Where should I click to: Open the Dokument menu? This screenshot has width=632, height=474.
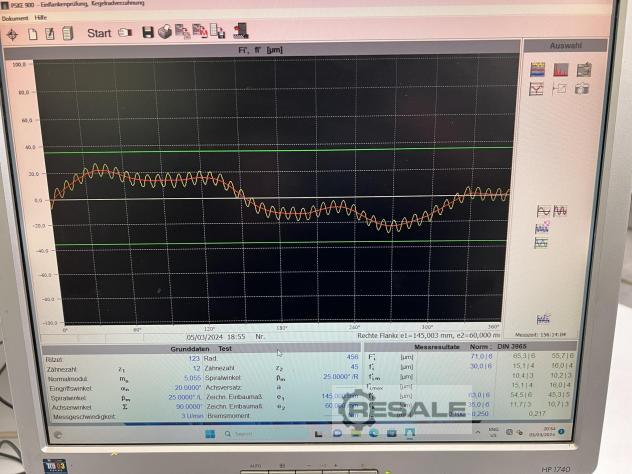click(15, 18)
